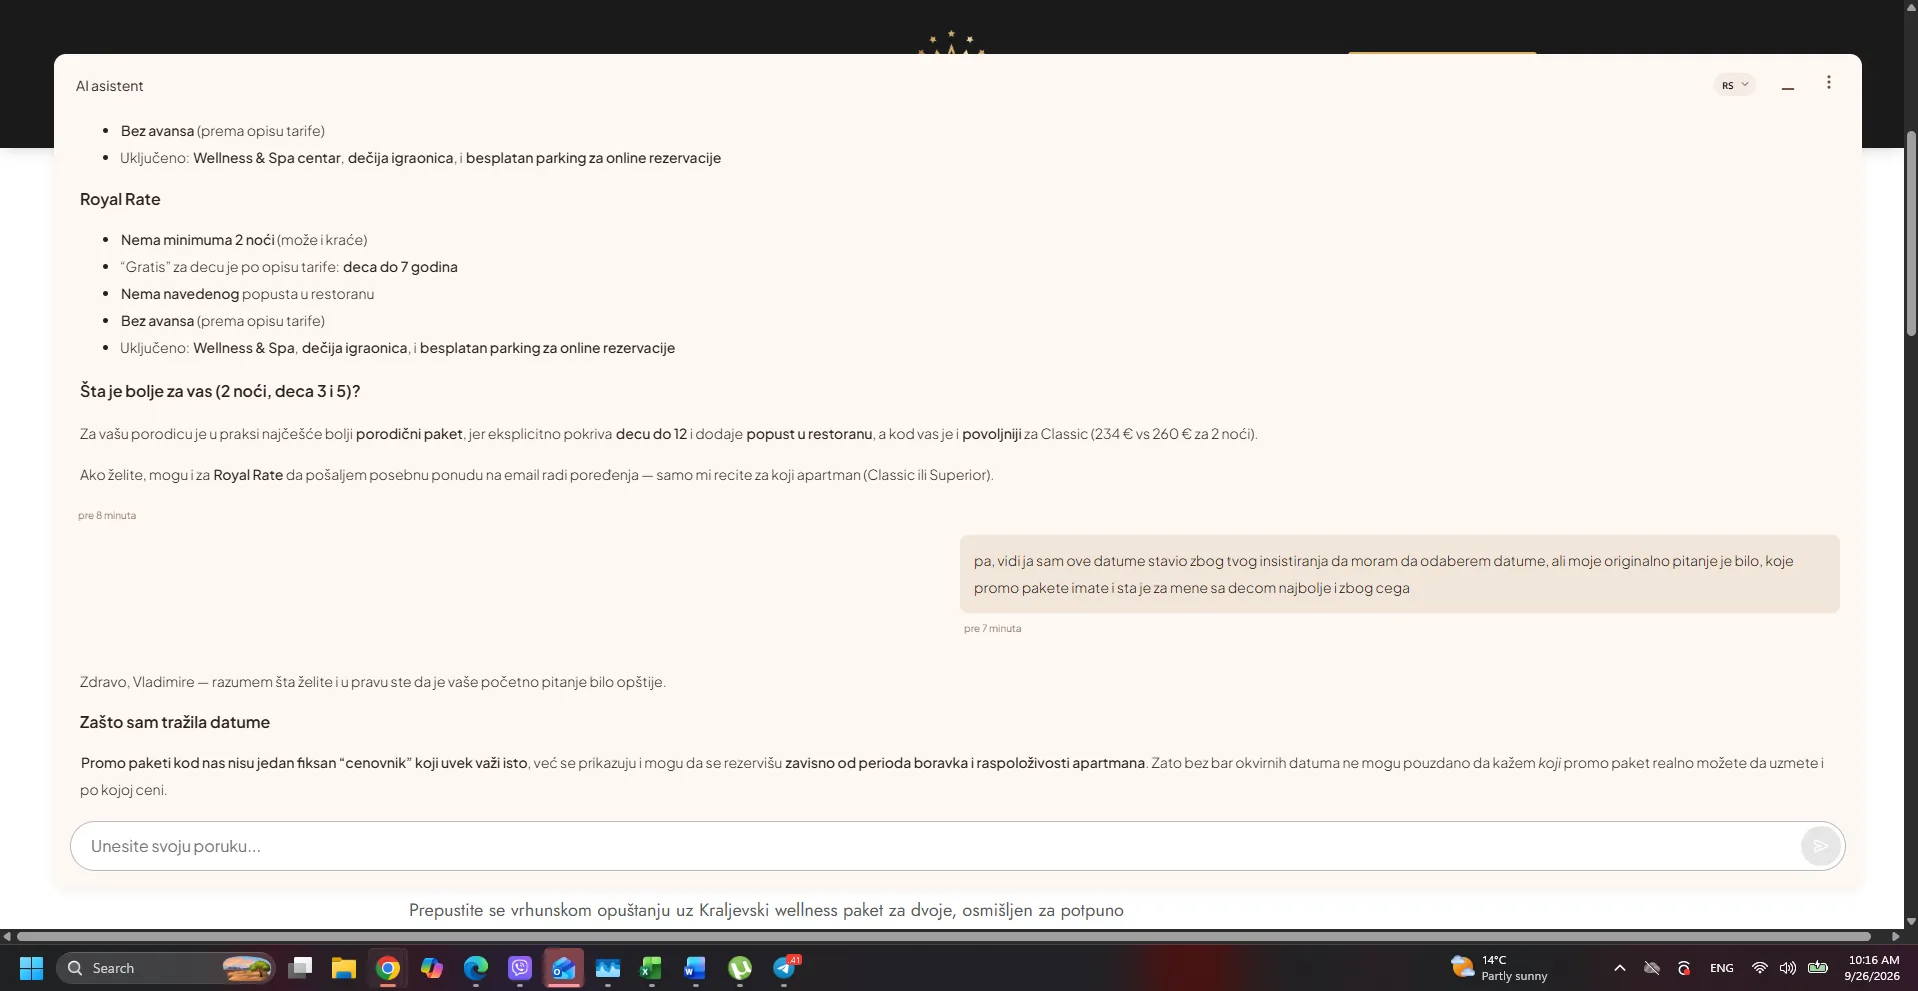Open the chat three-dot options menu
The image size is (1918, 991).
(1829, 83)
